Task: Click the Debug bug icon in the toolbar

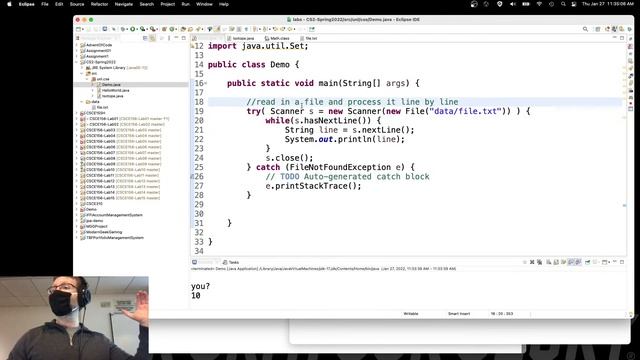Action: pyautogui.click(x=123, y=29)
